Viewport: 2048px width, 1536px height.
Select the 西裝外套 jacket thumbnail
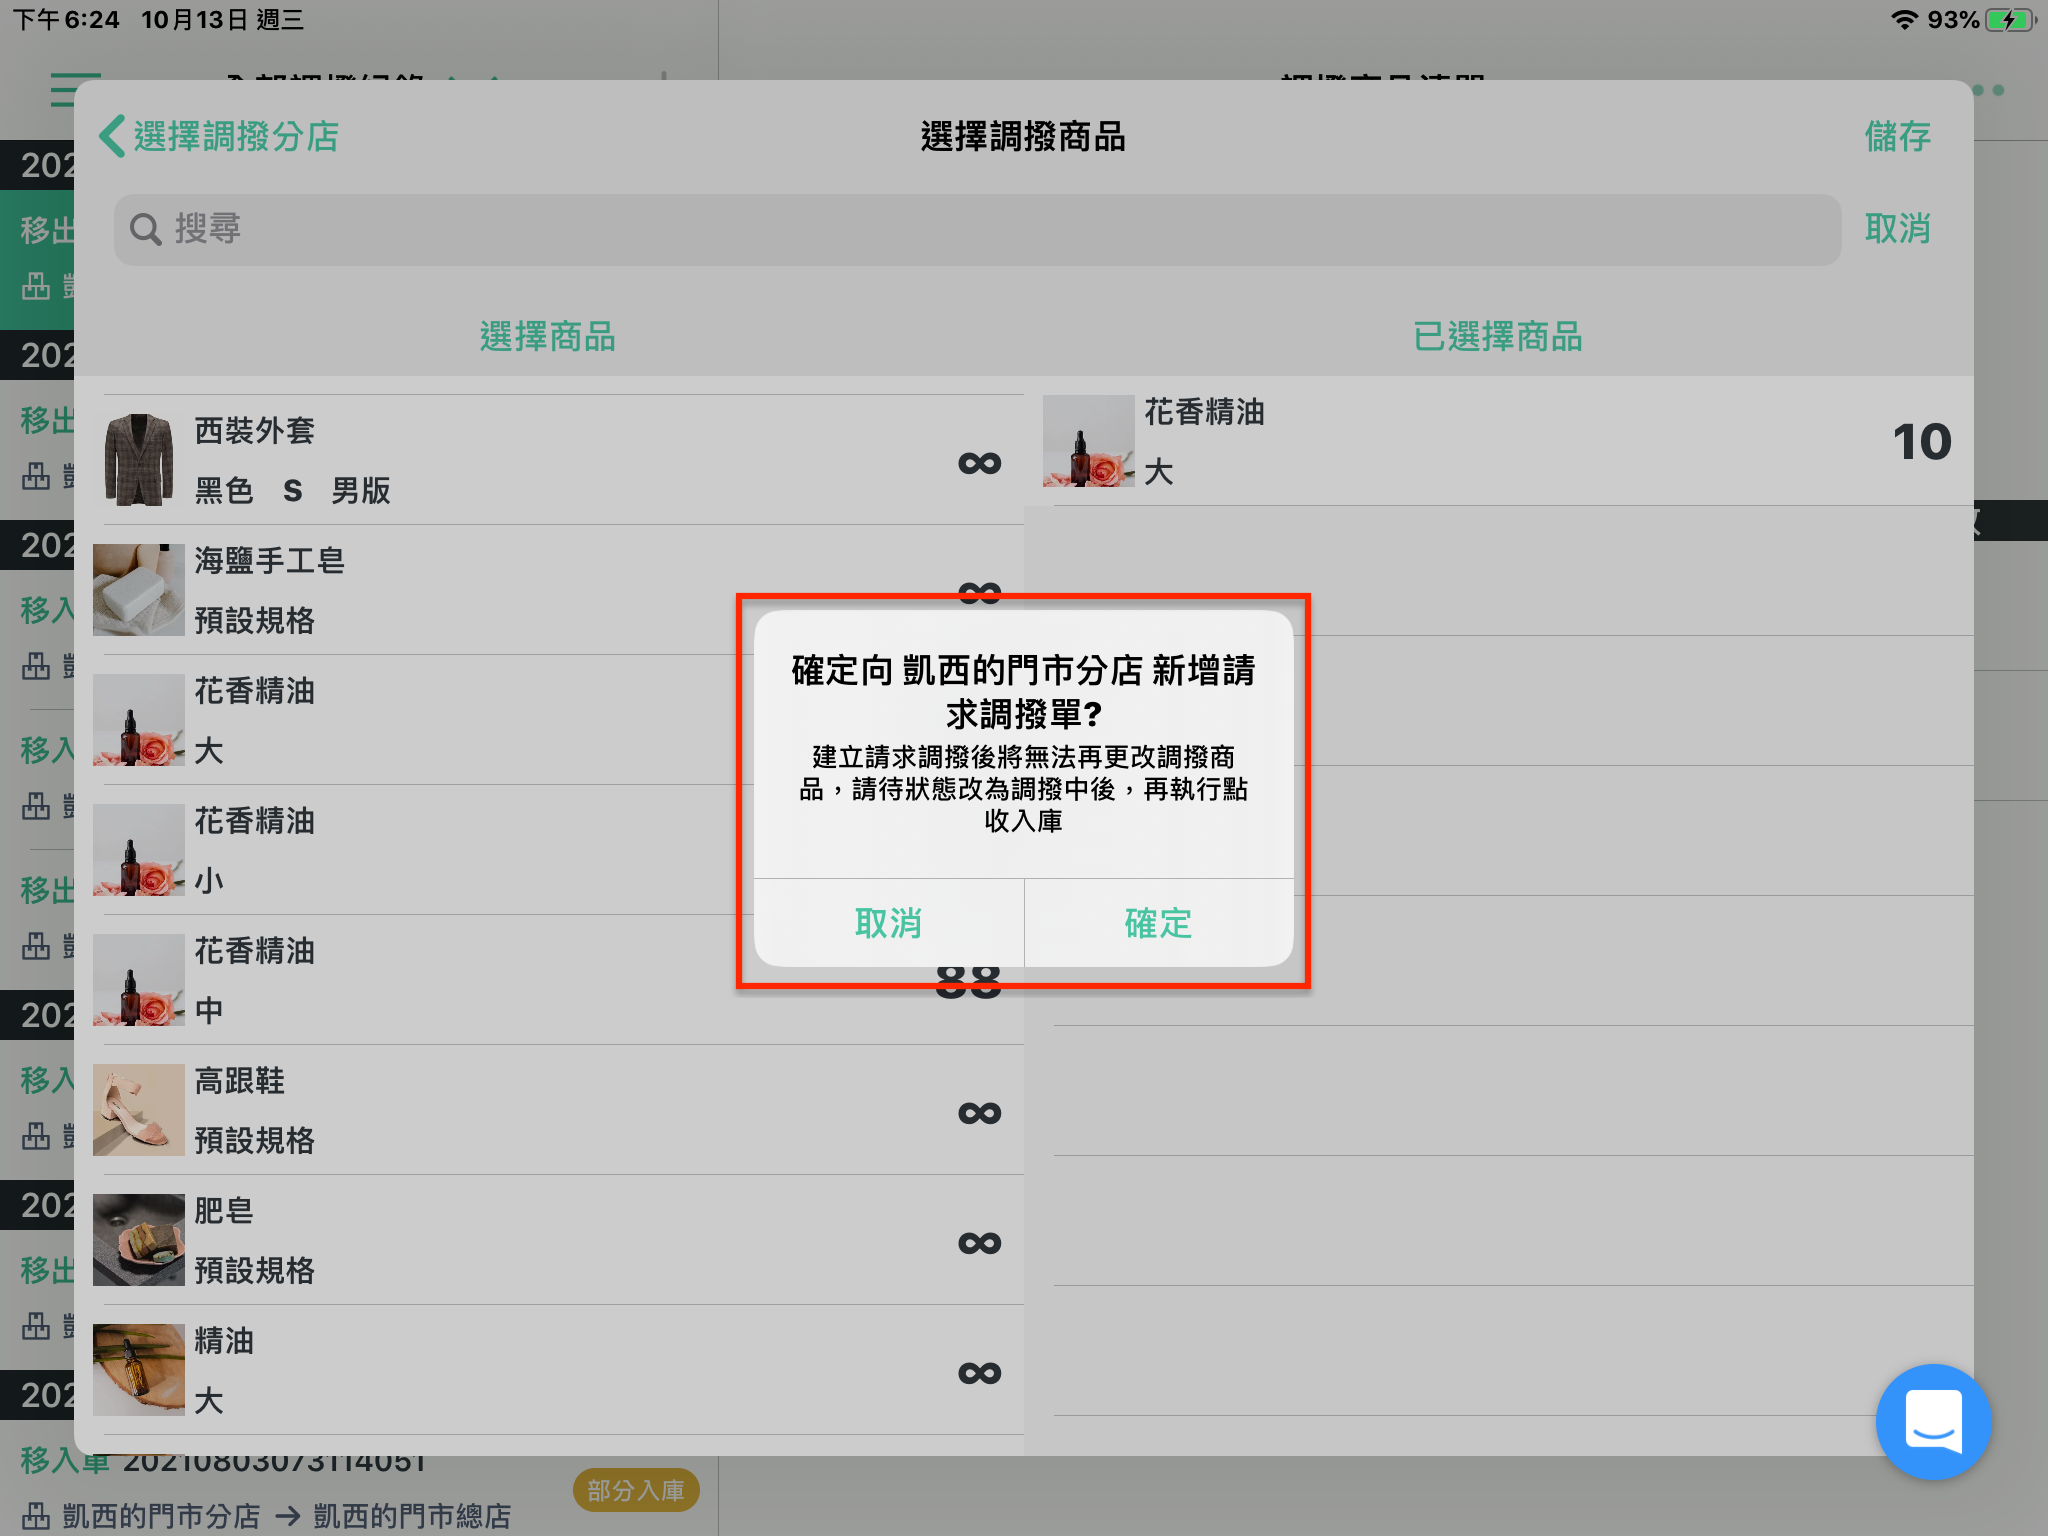(139, 460)
